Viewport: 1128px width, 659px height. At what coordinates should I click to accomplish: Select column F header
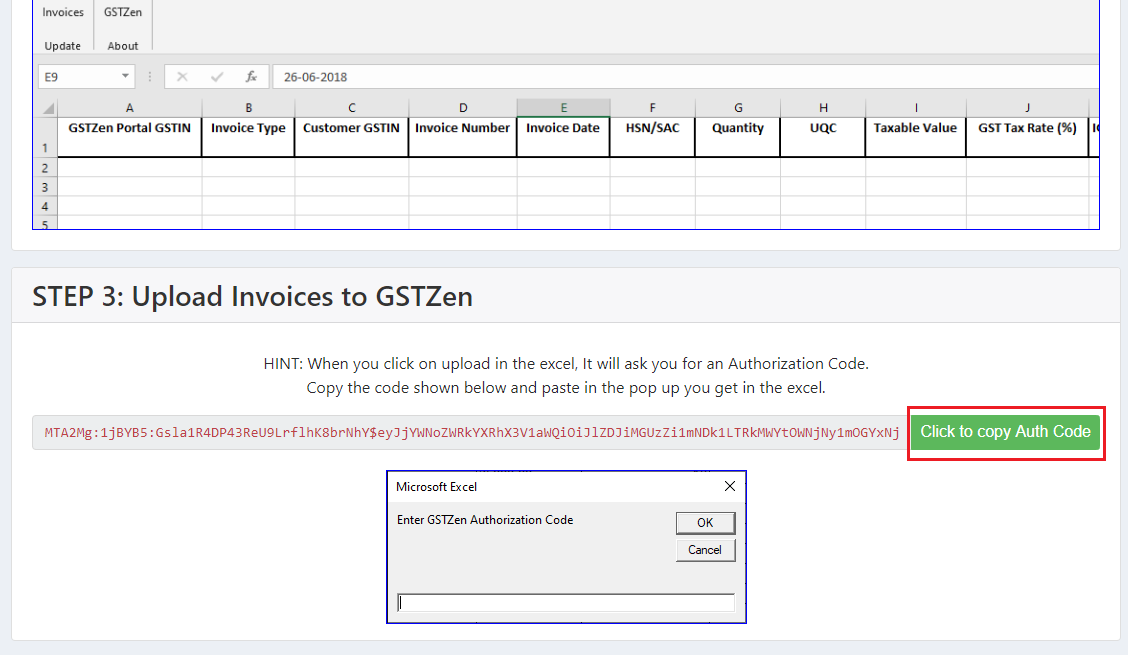click(652, 108)
